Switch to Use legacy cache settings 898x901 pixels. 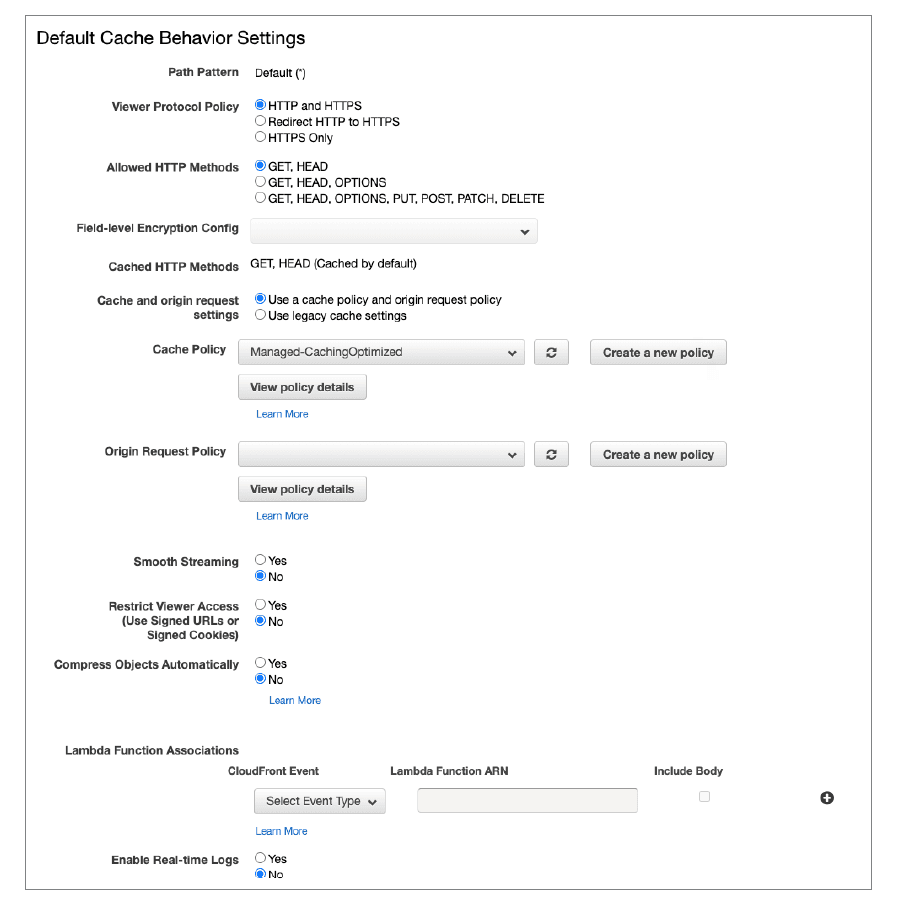click(x=261, y=316)
